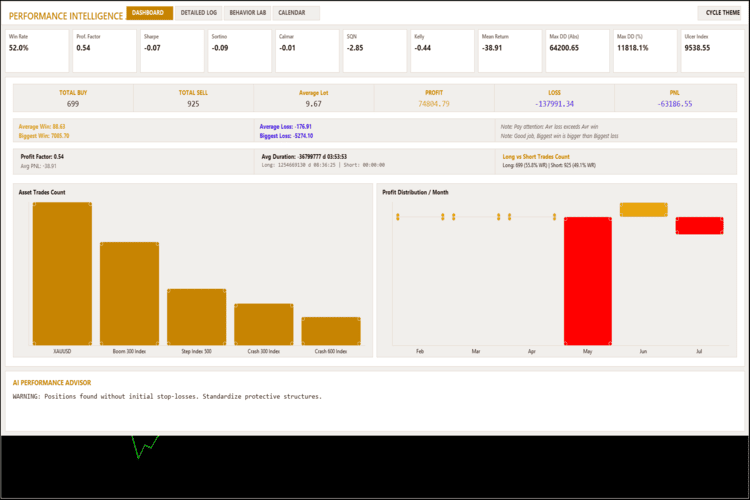Select the SQN -2.85 card
Screen dimensions: 750x500
375,51
